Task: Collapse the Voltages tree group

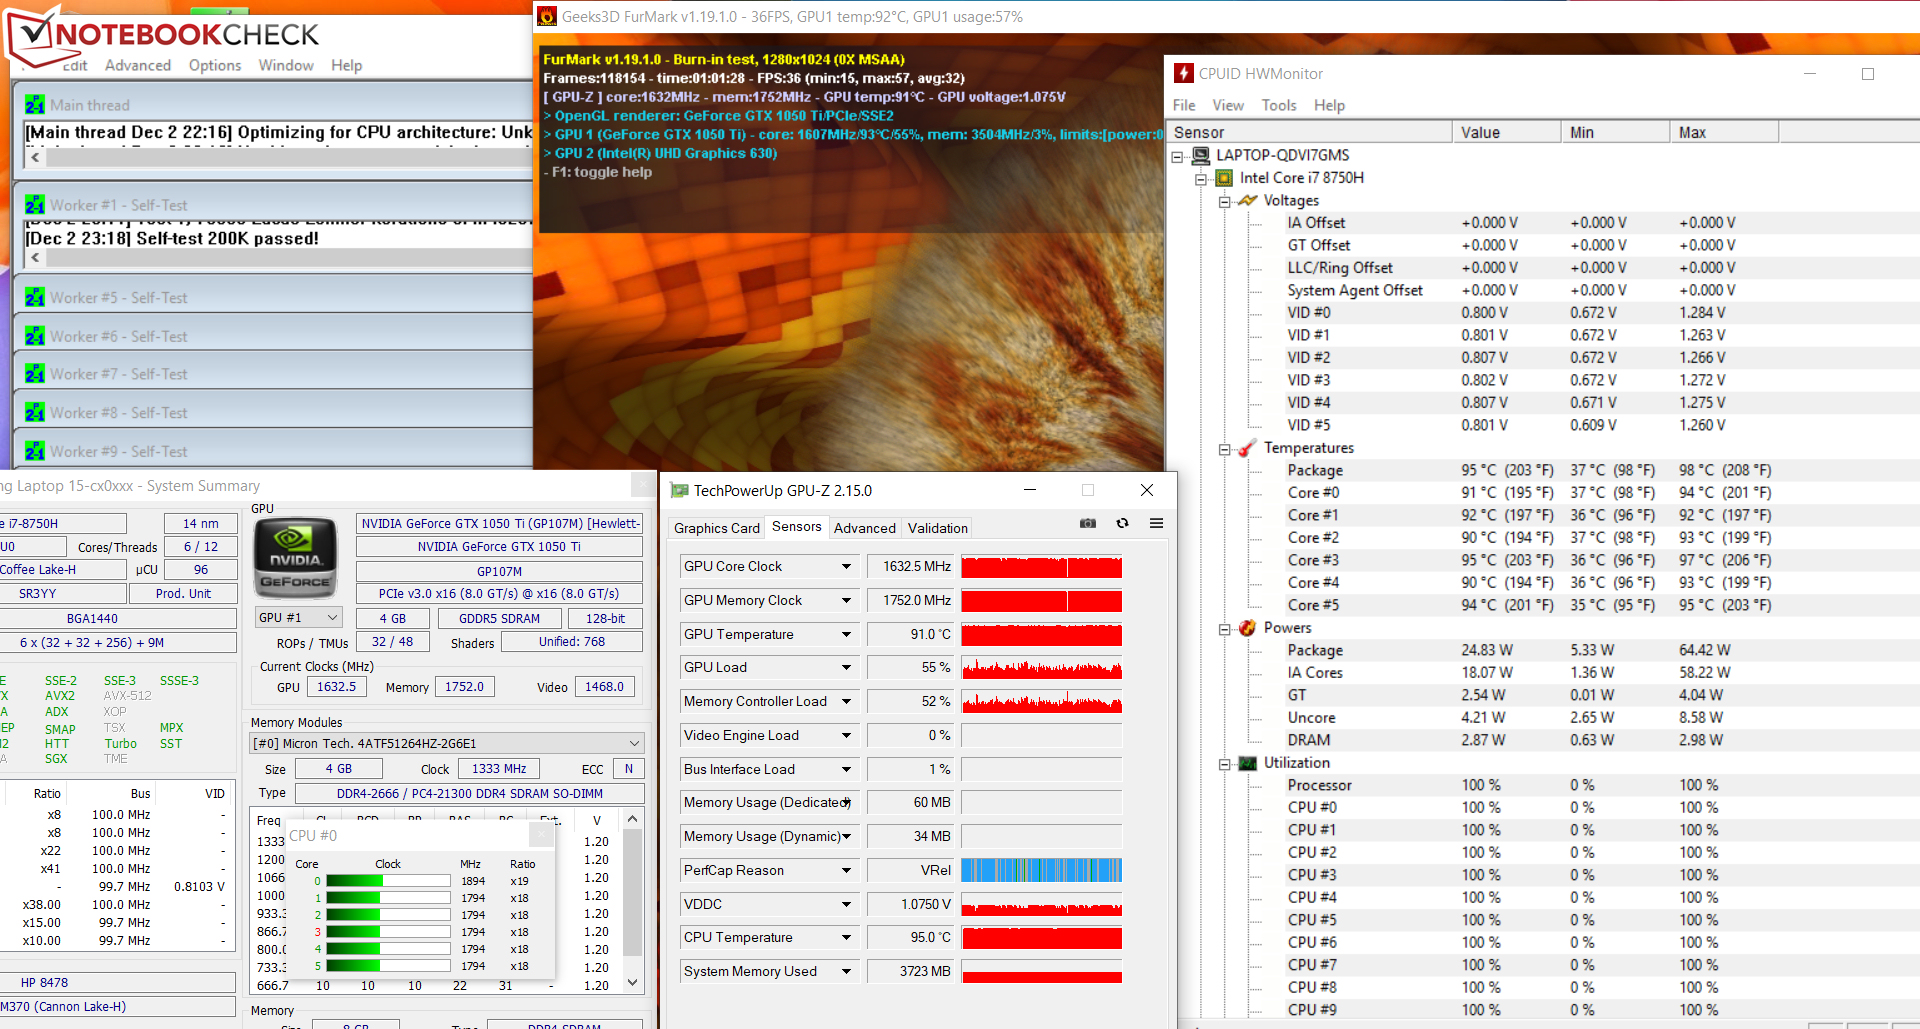Action: point(1224,202)
